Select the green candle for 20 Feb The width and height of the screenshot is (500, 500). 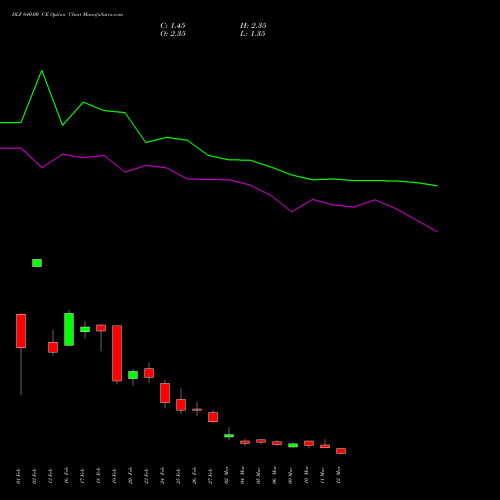(133, 375)
